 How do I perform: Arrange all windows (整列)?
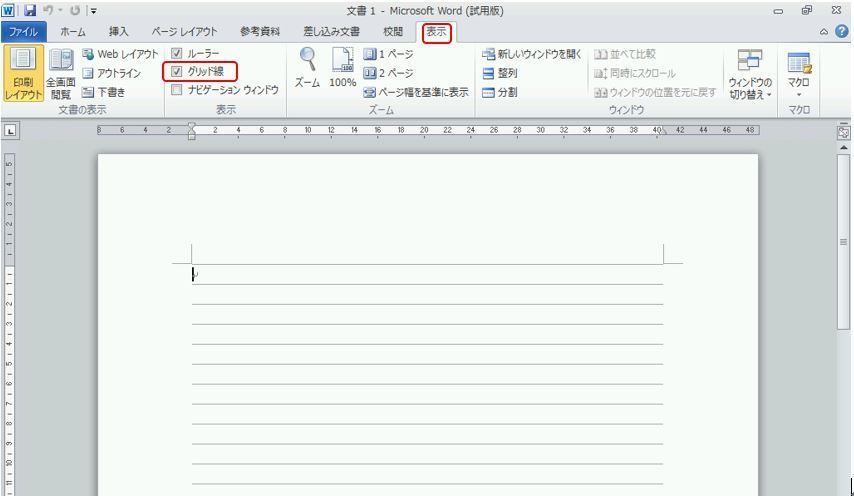[499, 73]
